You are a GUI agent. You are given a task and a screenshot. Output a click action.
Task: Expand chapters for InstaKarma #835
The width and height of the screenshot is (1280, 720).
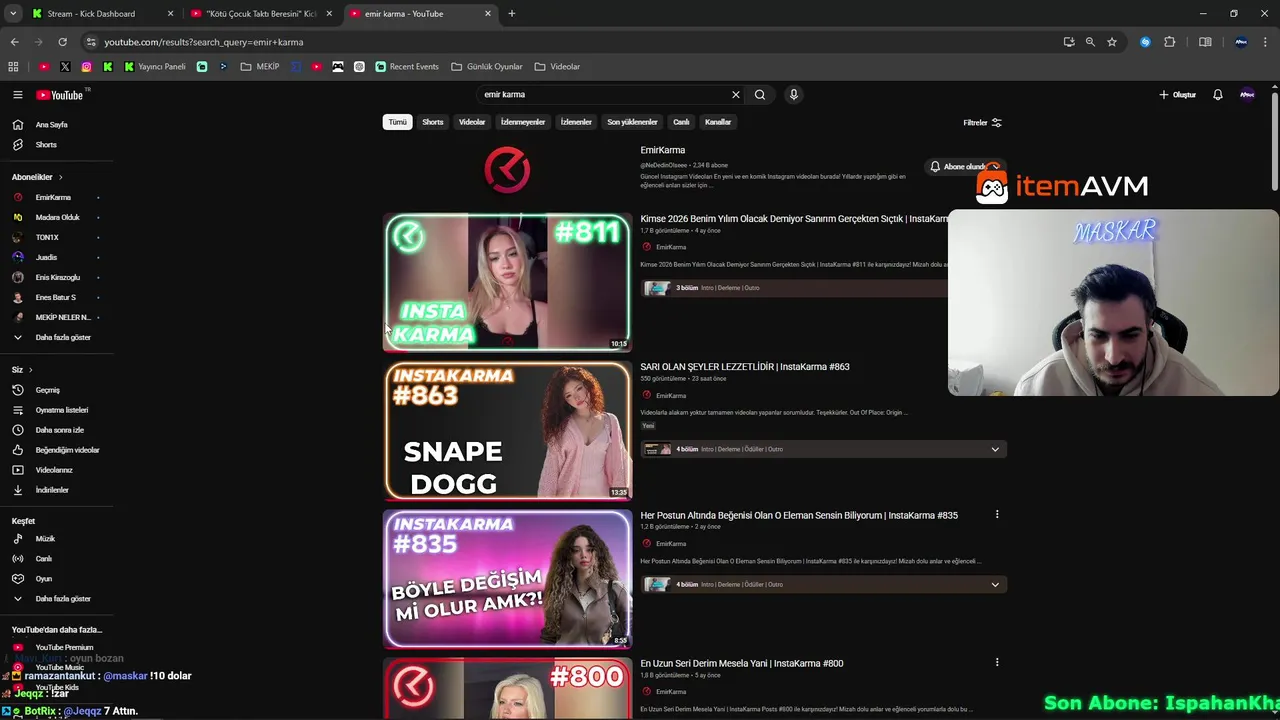point(995,585)
